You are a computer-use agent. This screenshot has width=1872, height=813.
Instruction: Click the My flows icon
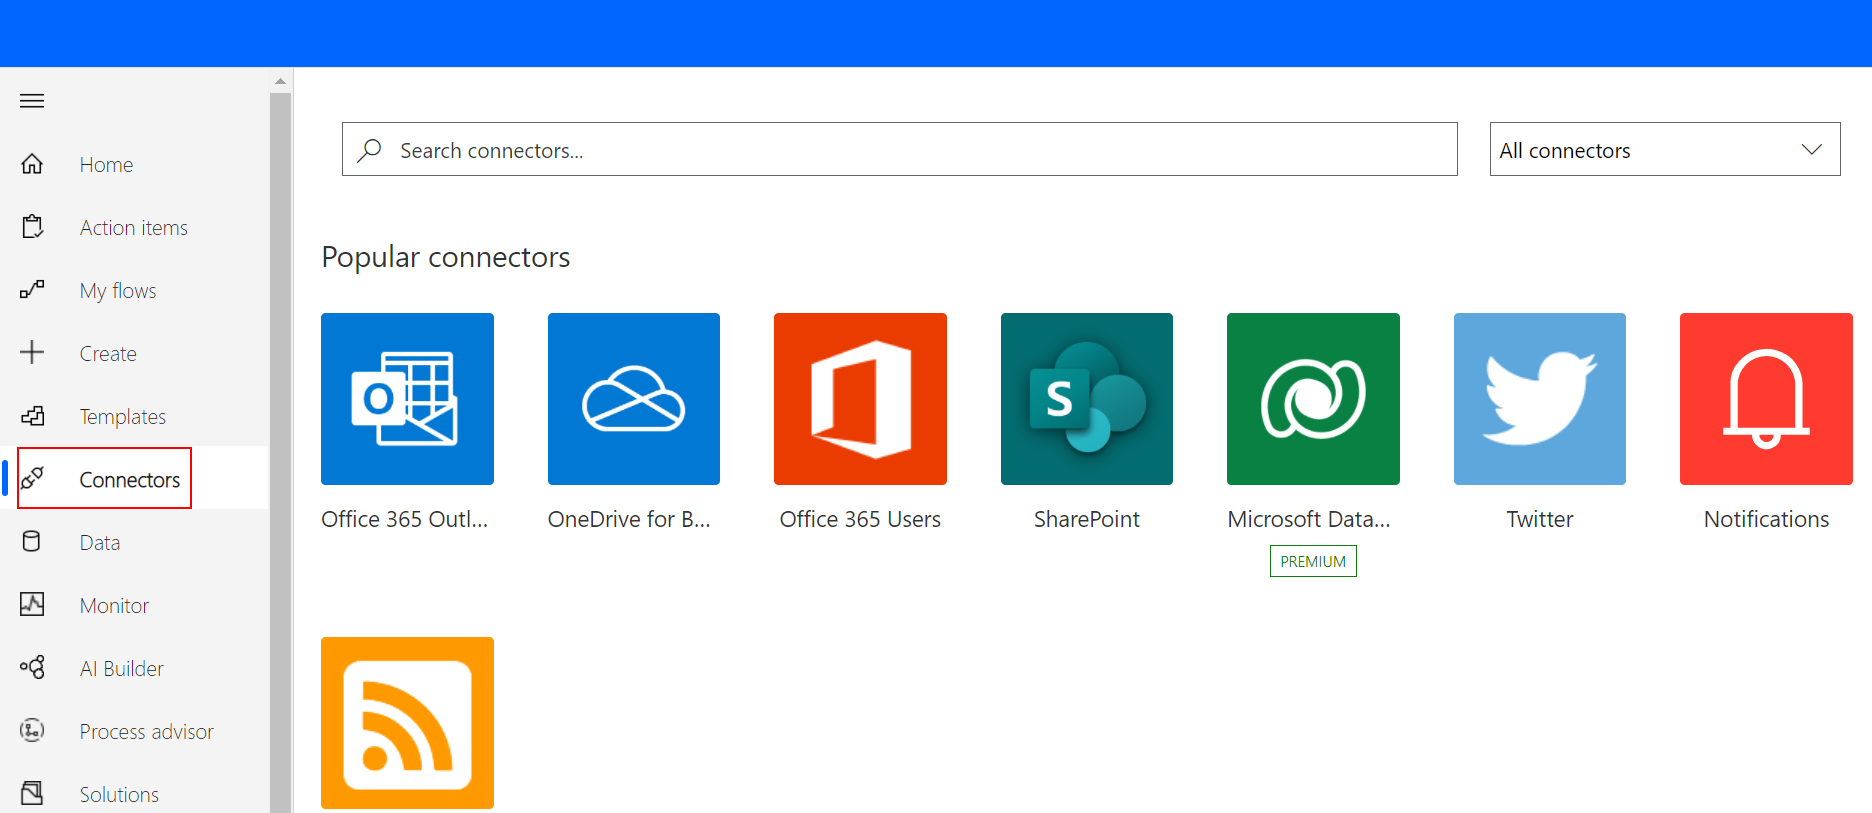click(x=32, y=290)
